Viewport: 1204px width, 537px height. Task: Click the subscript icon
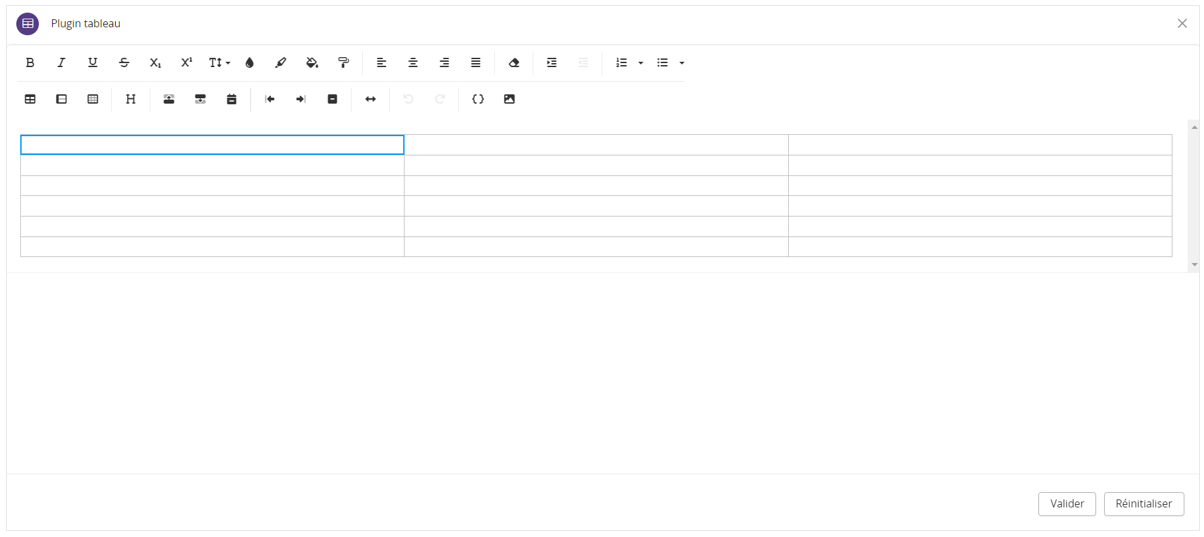tap(155, 63)
